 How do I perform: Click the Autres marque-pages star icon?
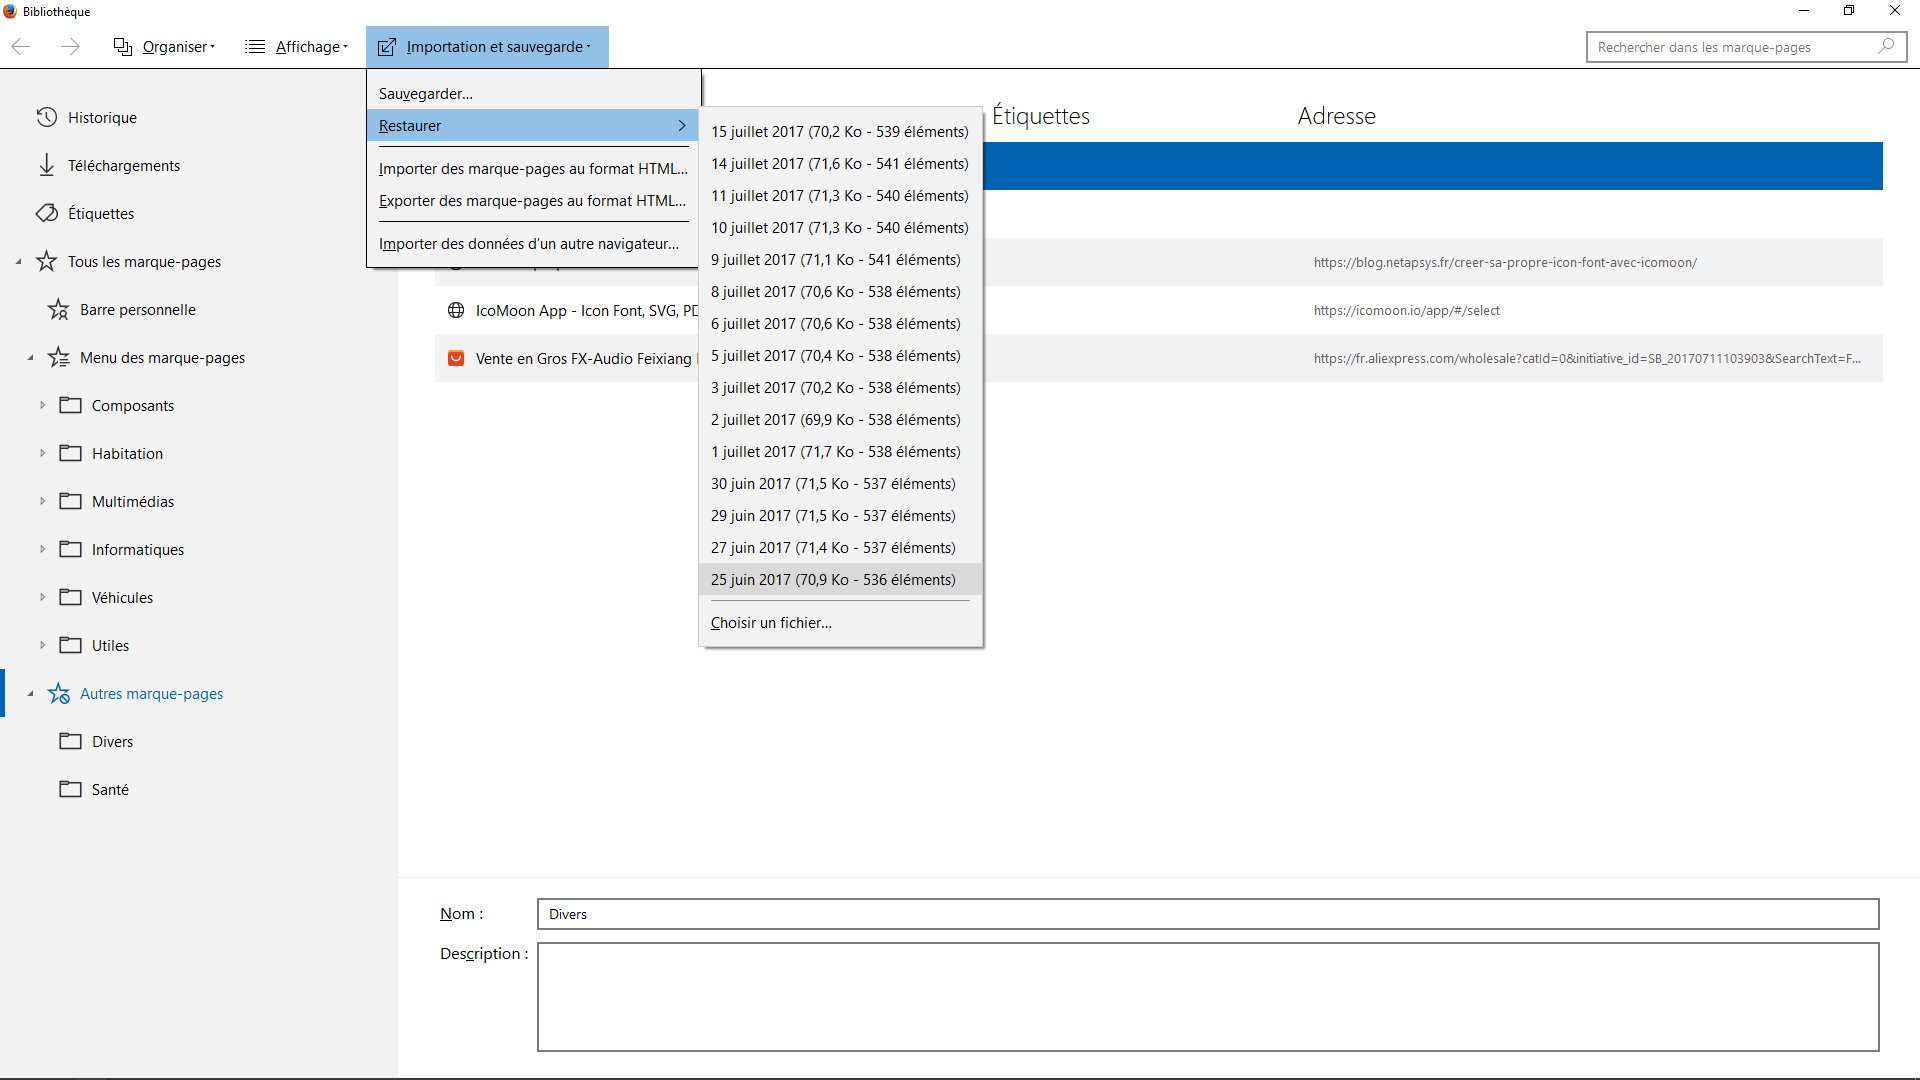tap(58, 693)
